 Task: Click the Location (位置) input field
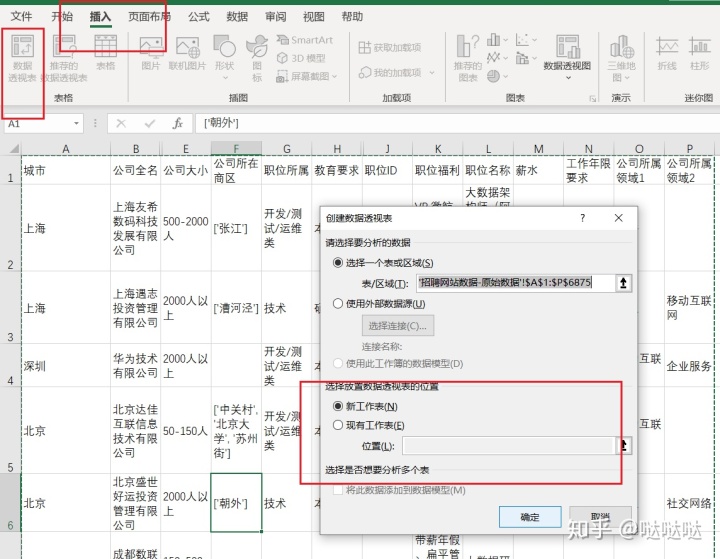coord(508,446)
